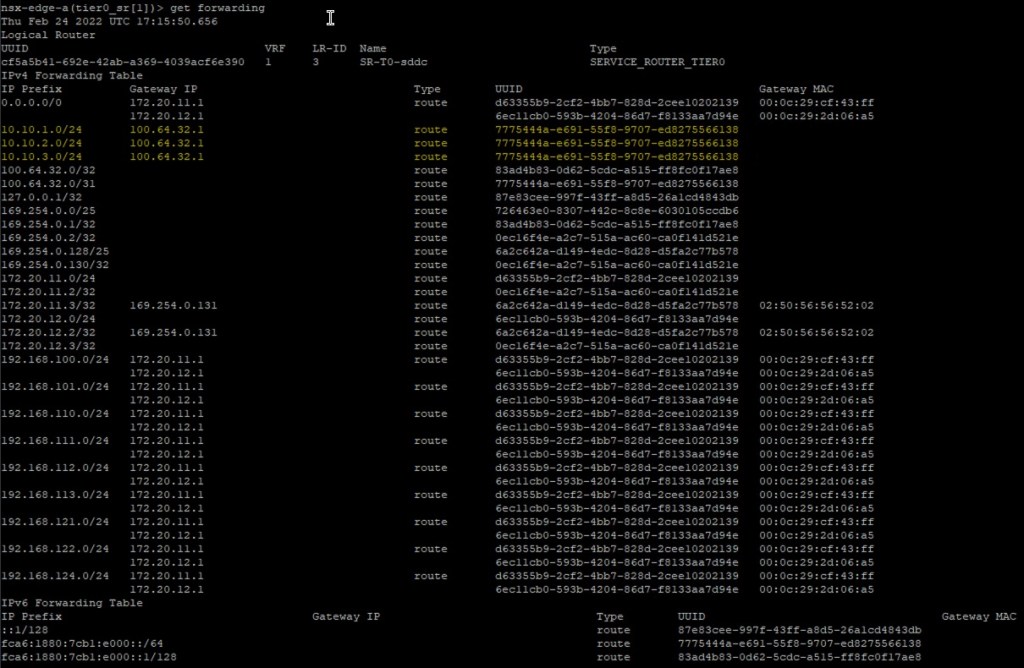Image resolution: width=1024 pixels, height=668 pixels.
Task: Click the timestamp line showing Feb 24 2022
Action: coord(109,21)
